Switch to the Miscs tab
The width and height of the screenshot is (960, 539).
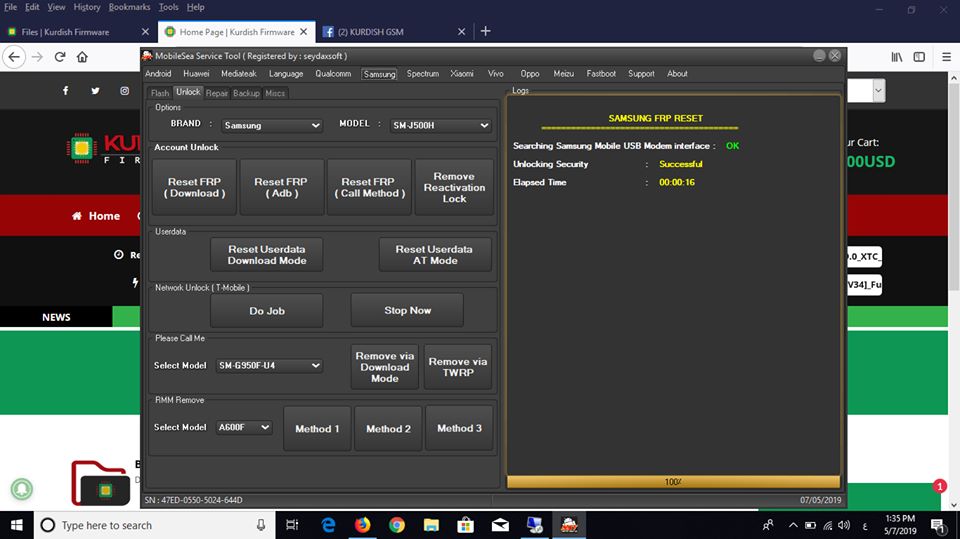[275, 93]
